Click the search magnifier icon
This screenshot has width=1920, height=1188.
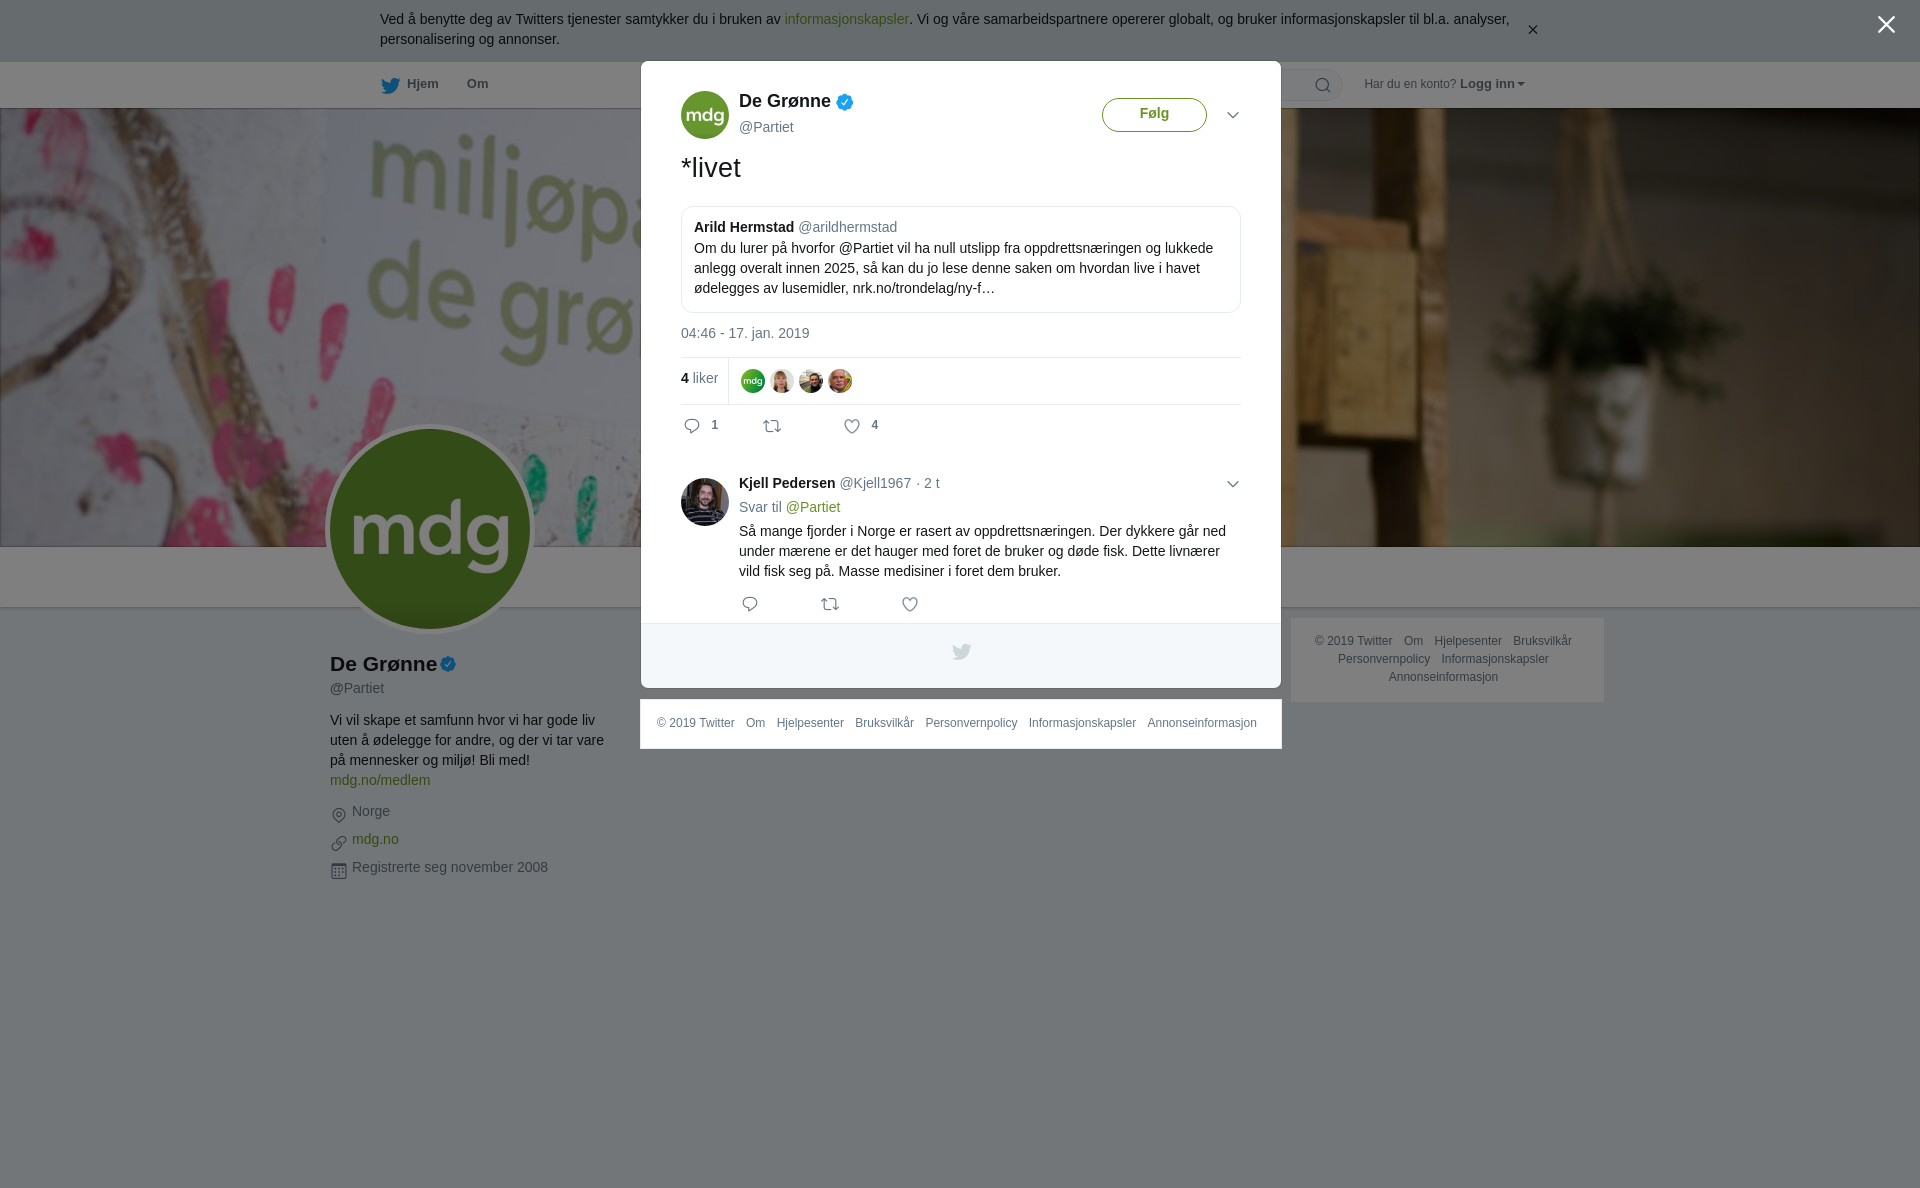[x=1322, y=85]
